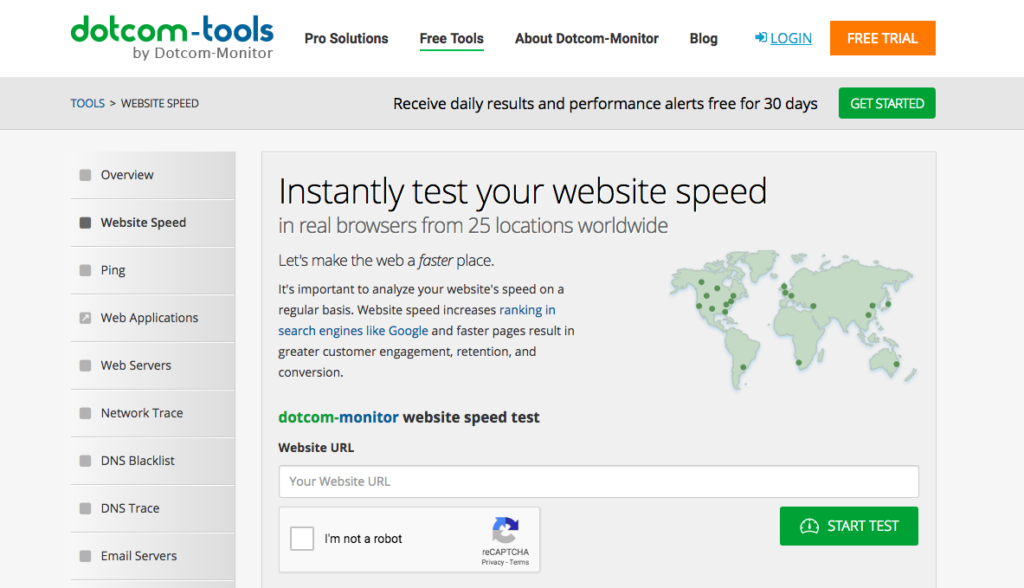The height and width of the screenshot is (588, 1024).
Task: Click the login arrow icon
Action: pyautogui.click(x=761, y=38)
